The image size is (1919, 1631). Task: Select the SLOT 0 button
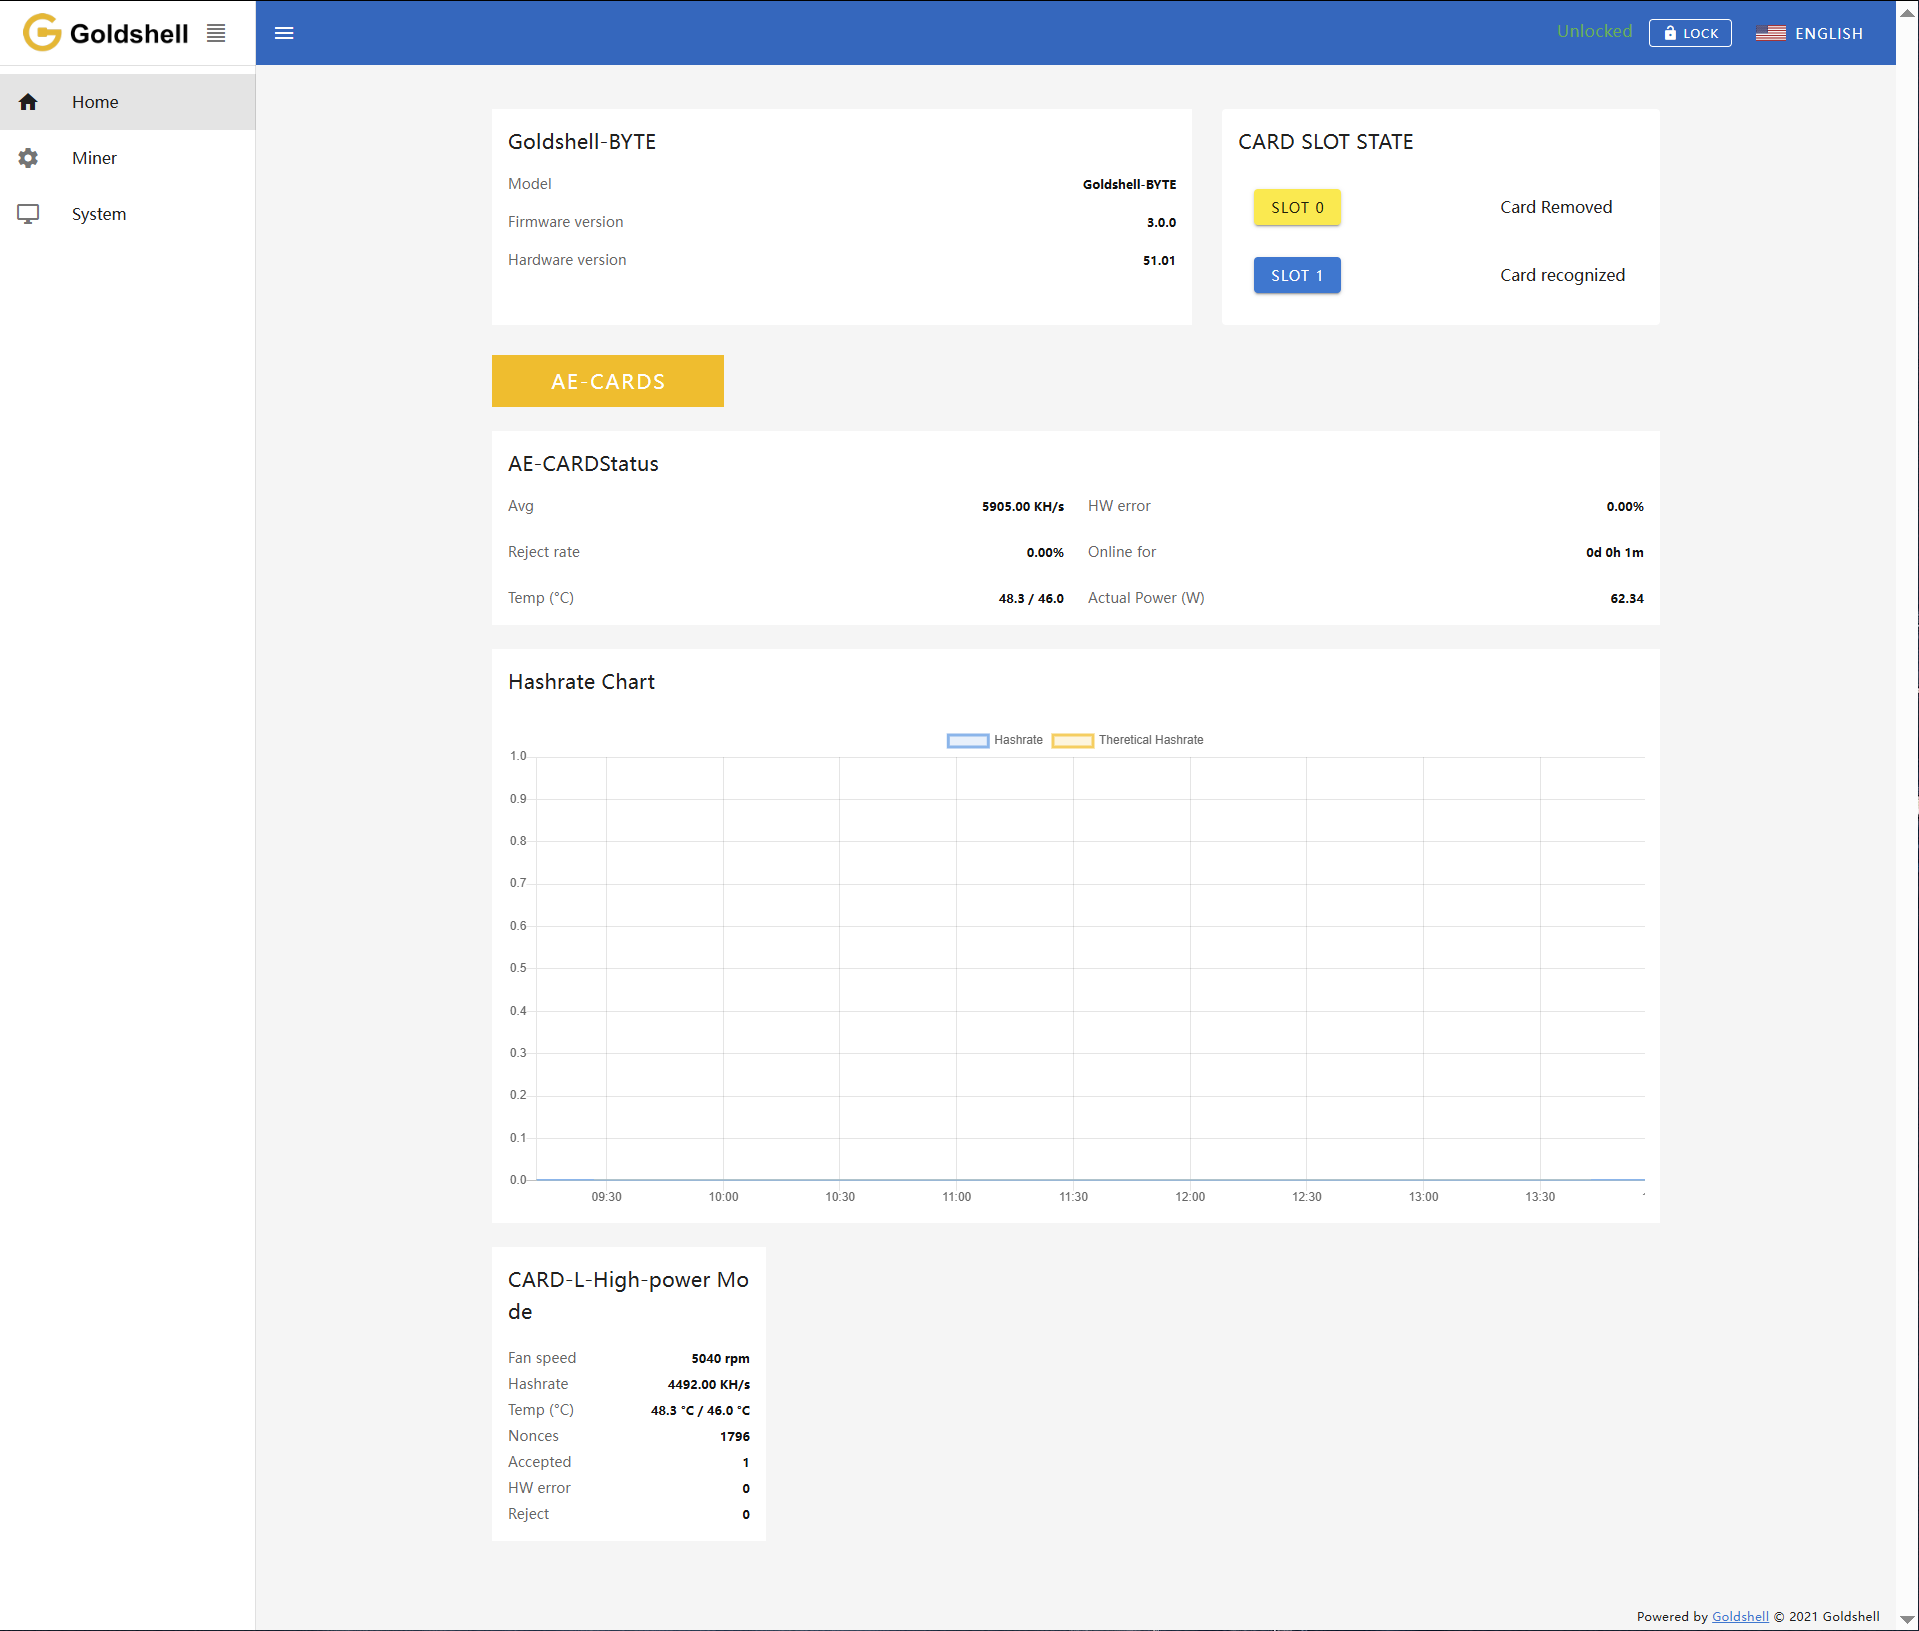(1297, 207)
